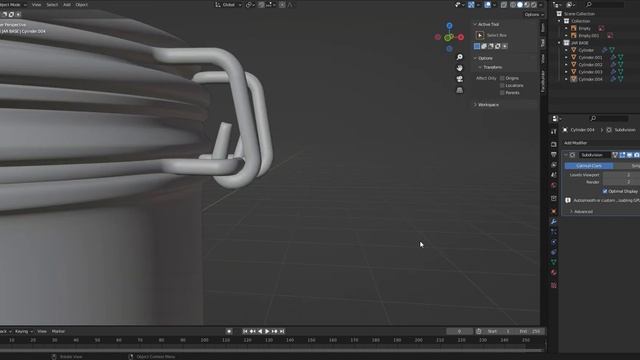Image resolution: width=640 pixels, height=360 pixels.
Task: Click the red X axis on the gizmo
Action: click(x=461, y=37)
